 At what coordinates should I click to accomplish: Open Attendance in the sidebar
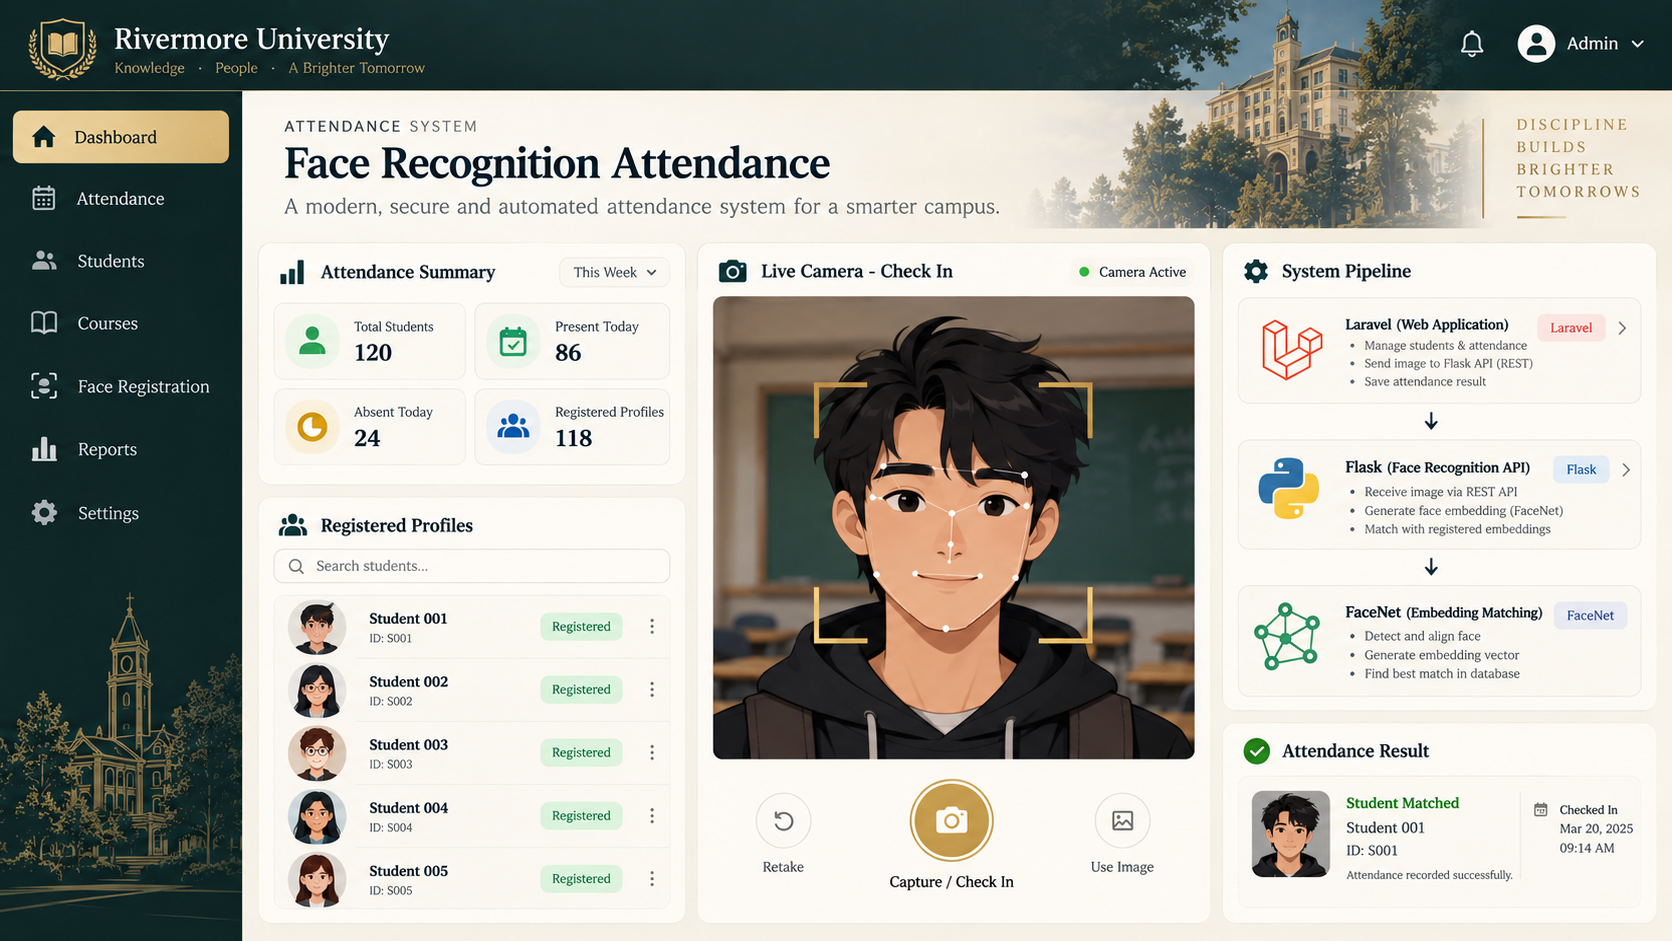click(x=121, y=199)
